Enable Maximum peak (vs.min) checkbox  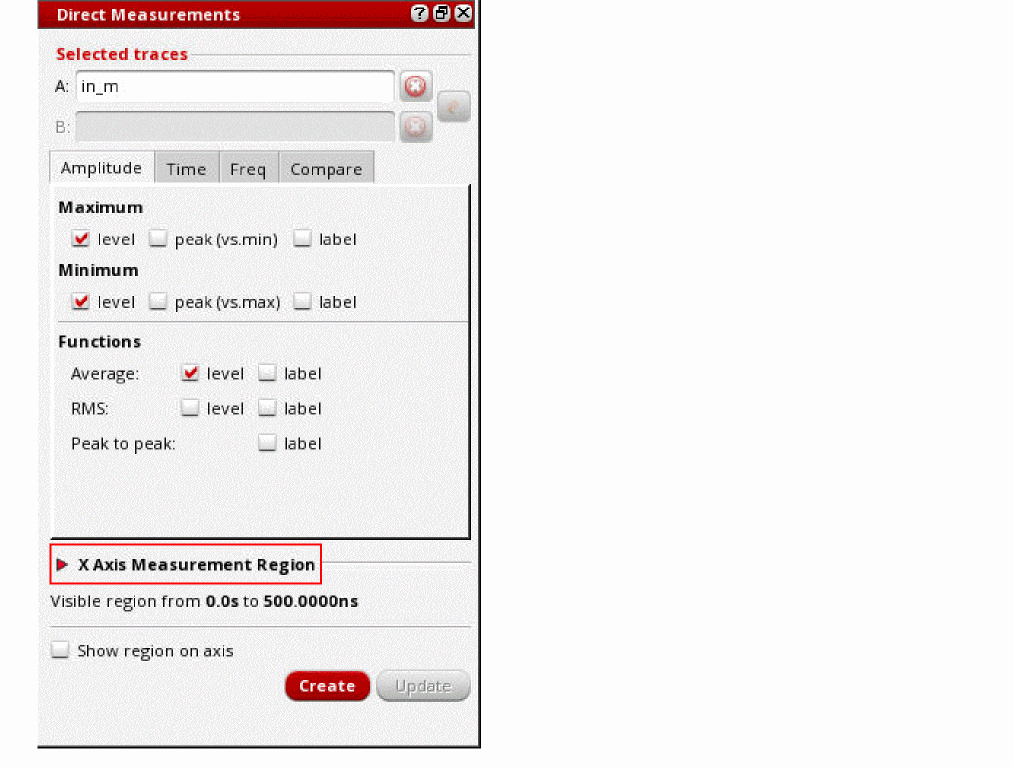[158, 239]
